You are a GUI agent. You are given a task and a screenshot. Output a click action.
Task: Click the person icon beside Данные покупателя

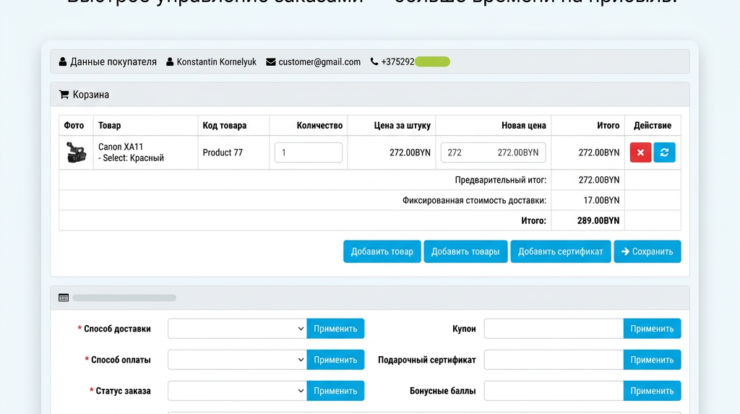[x=63, y=62]
